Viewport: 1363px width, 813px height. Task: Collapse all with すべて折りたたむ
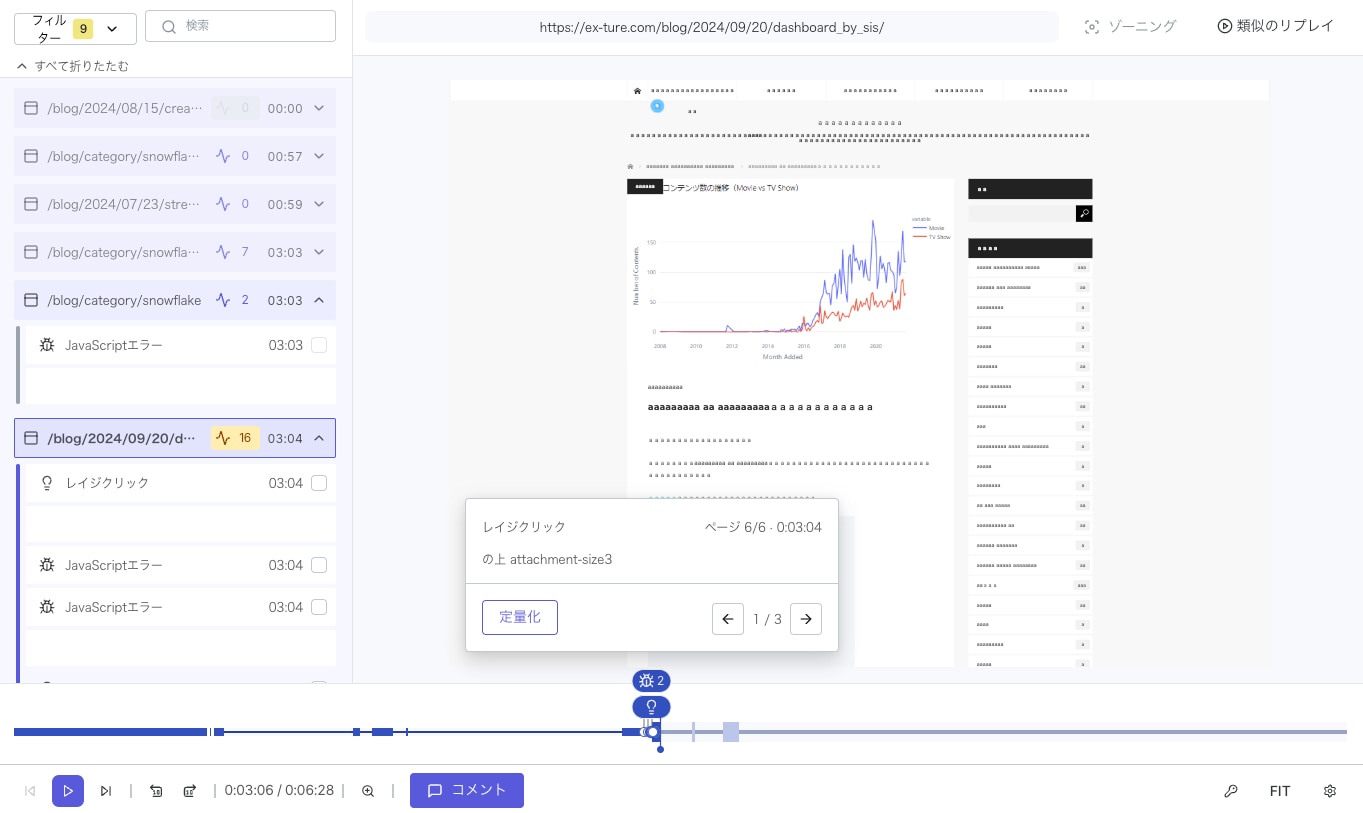[73, 66]
